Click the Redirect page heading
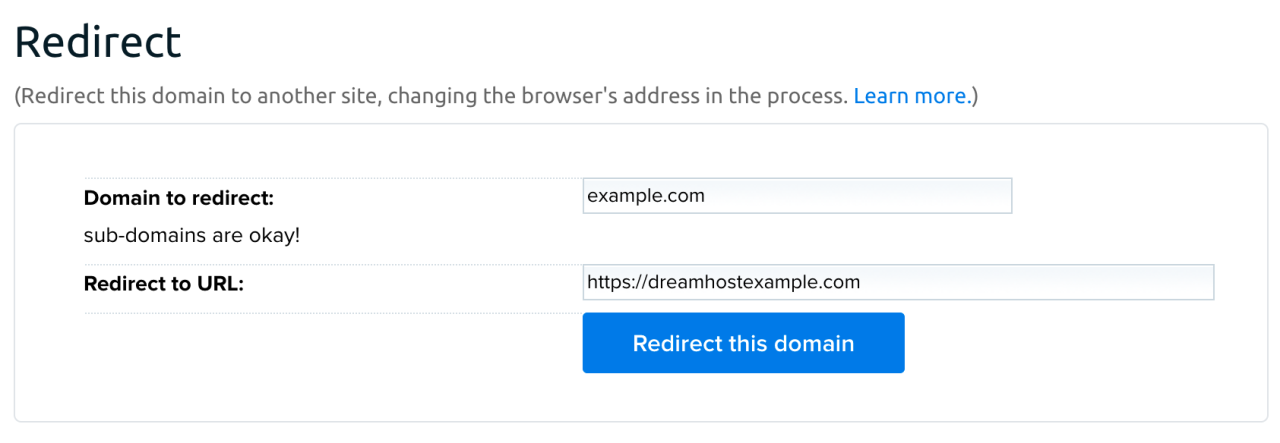The width and height of the screenshot is (1280, 443). pos(98,42)
